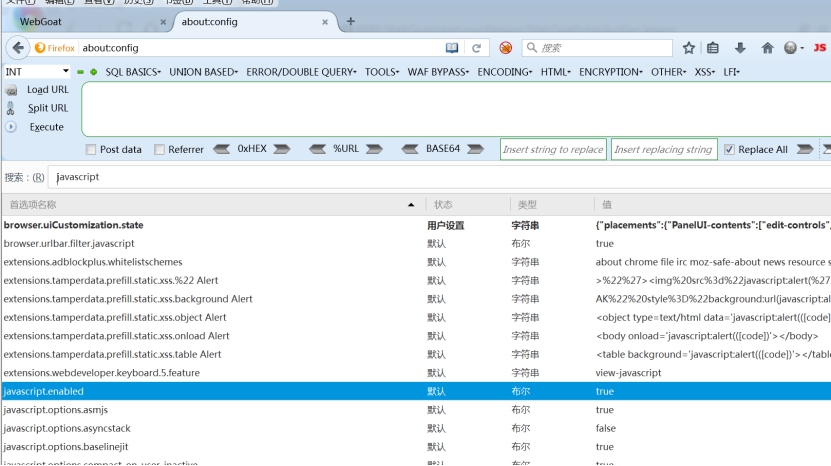Expand the ENCODING menu
831x466 pixels.
point(505,72)
